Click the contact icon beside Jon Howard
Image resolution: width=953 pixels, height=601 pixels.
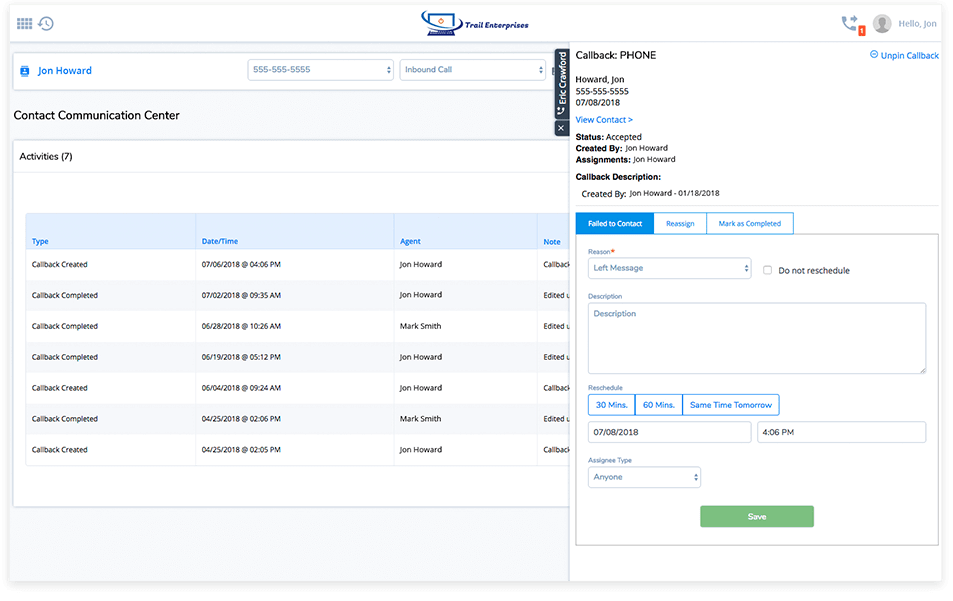click(x=25, y=71)
